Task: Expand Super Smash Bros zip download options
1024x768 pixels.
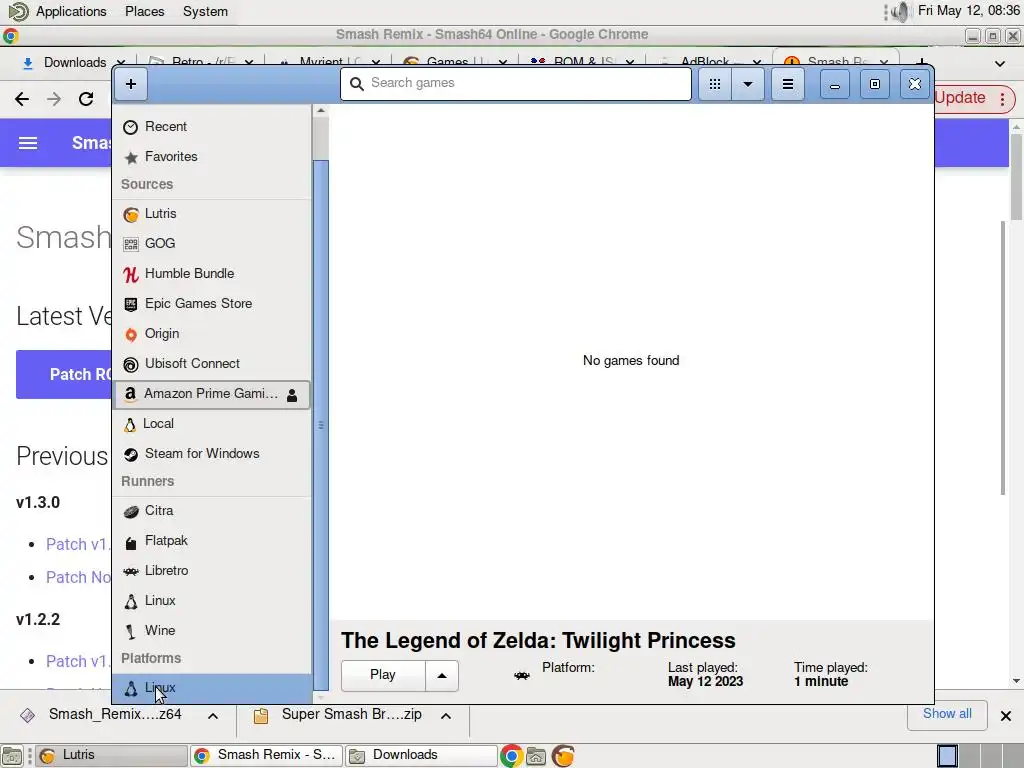Action: point(446,716)
